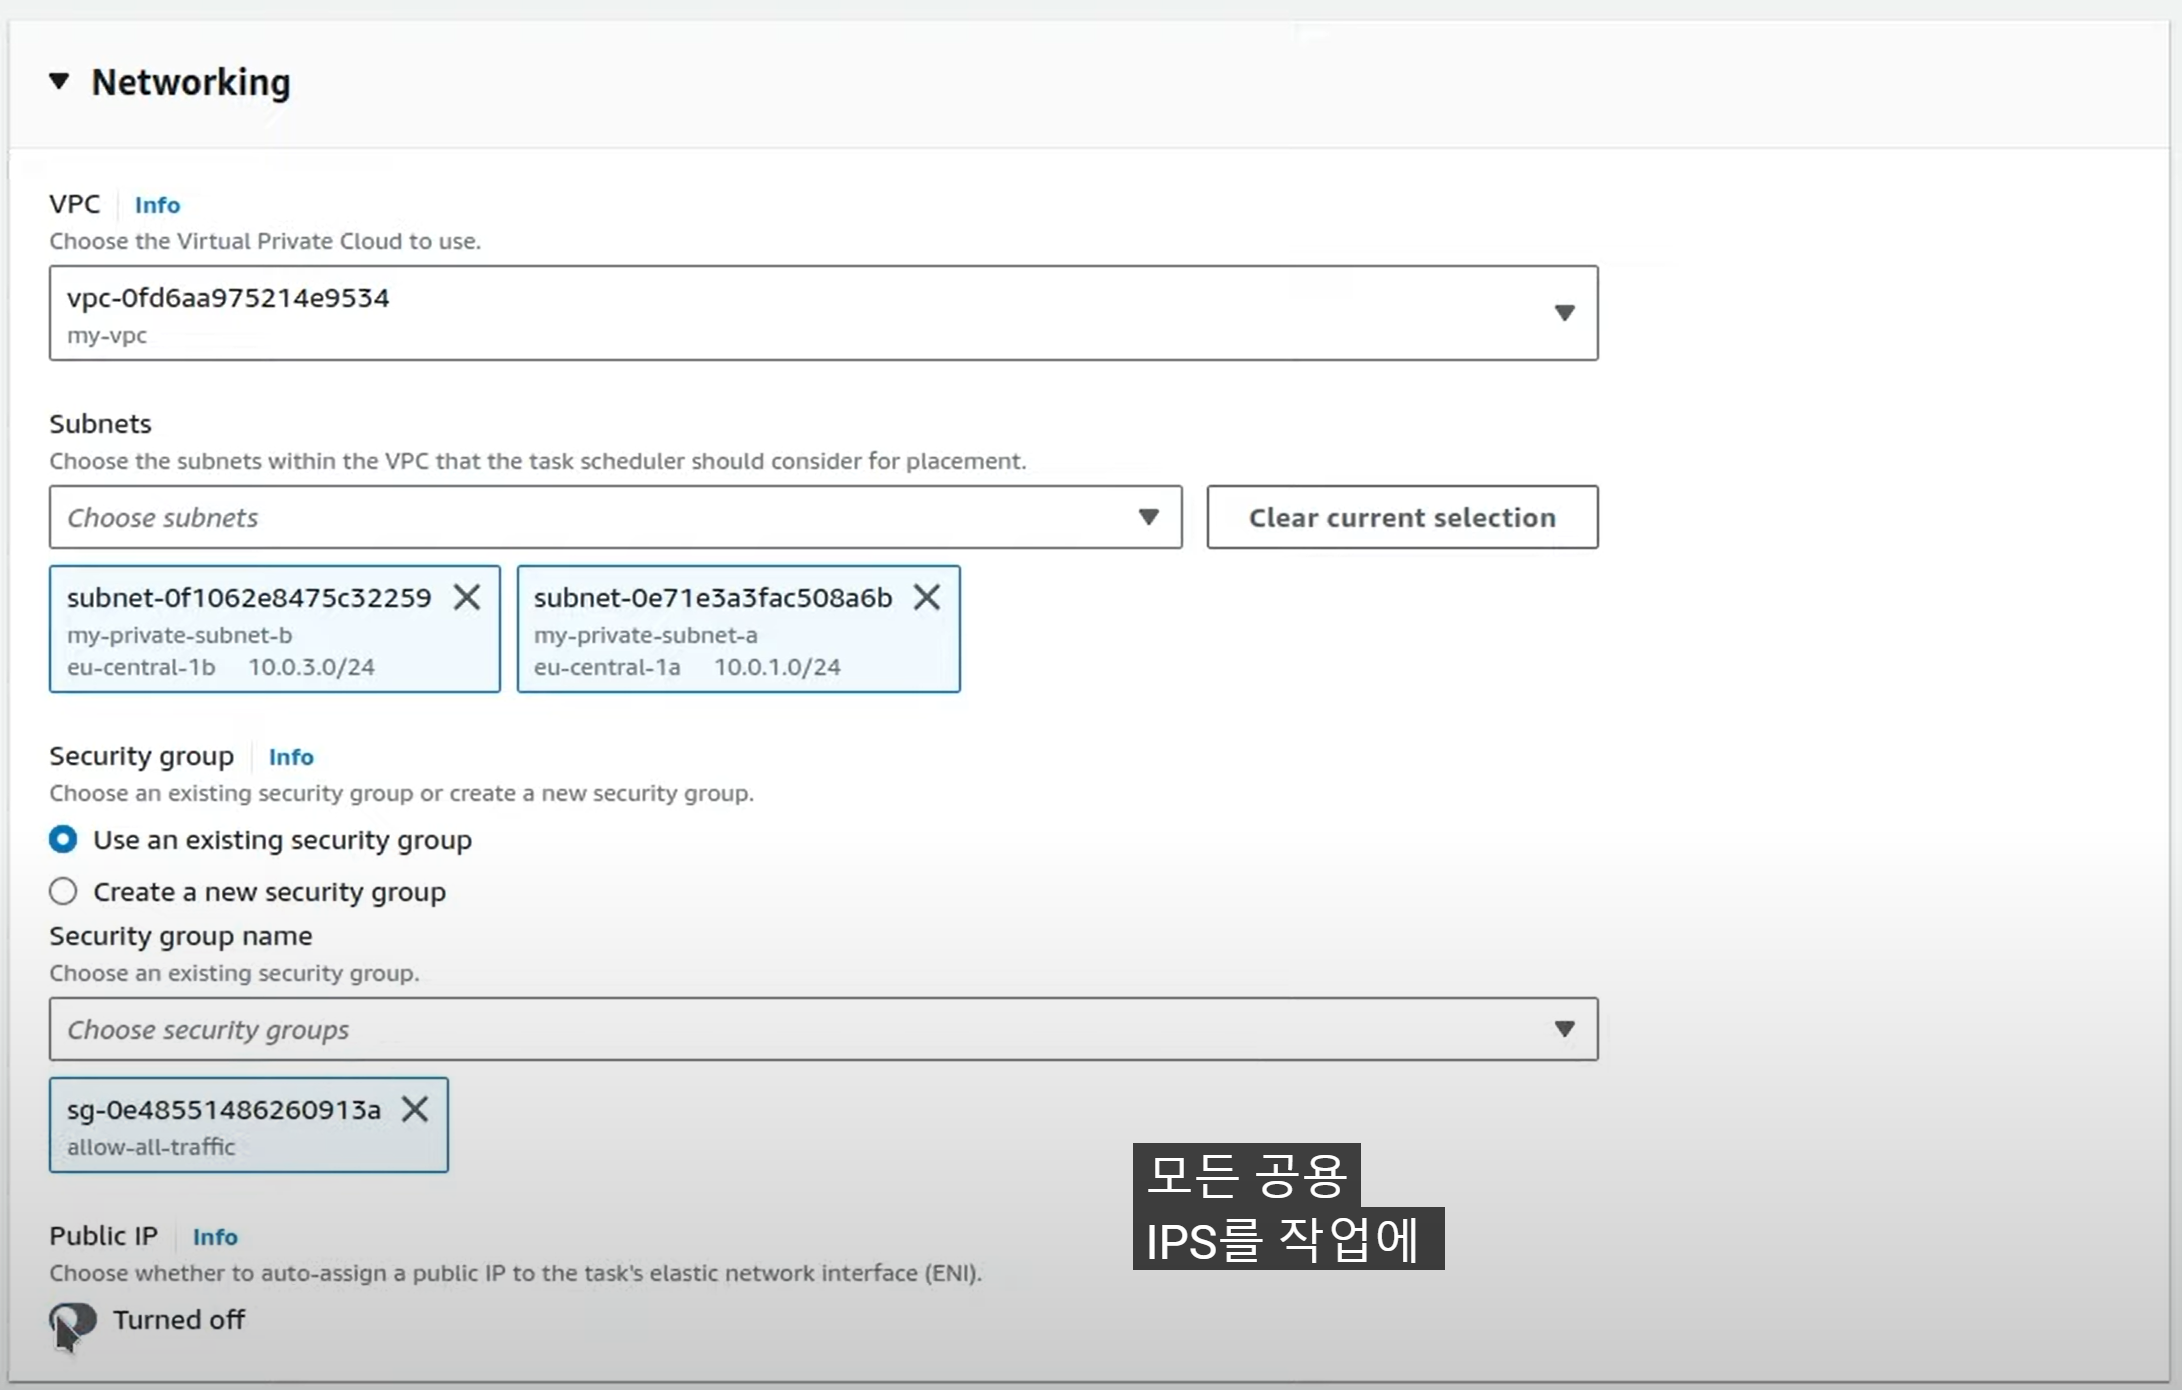Open the Security group Info link
The width and height of the screenshot is (2182, 1390).
click(291, 757)
